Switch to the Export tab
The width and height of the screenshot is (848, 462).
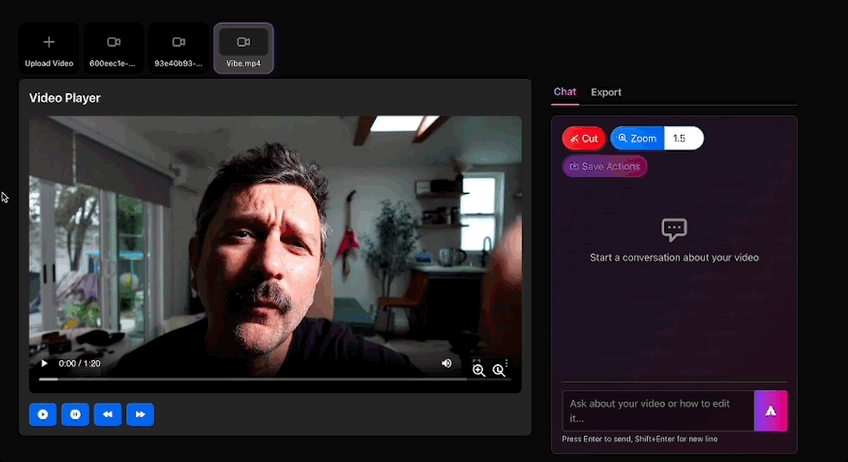[606, 92]
